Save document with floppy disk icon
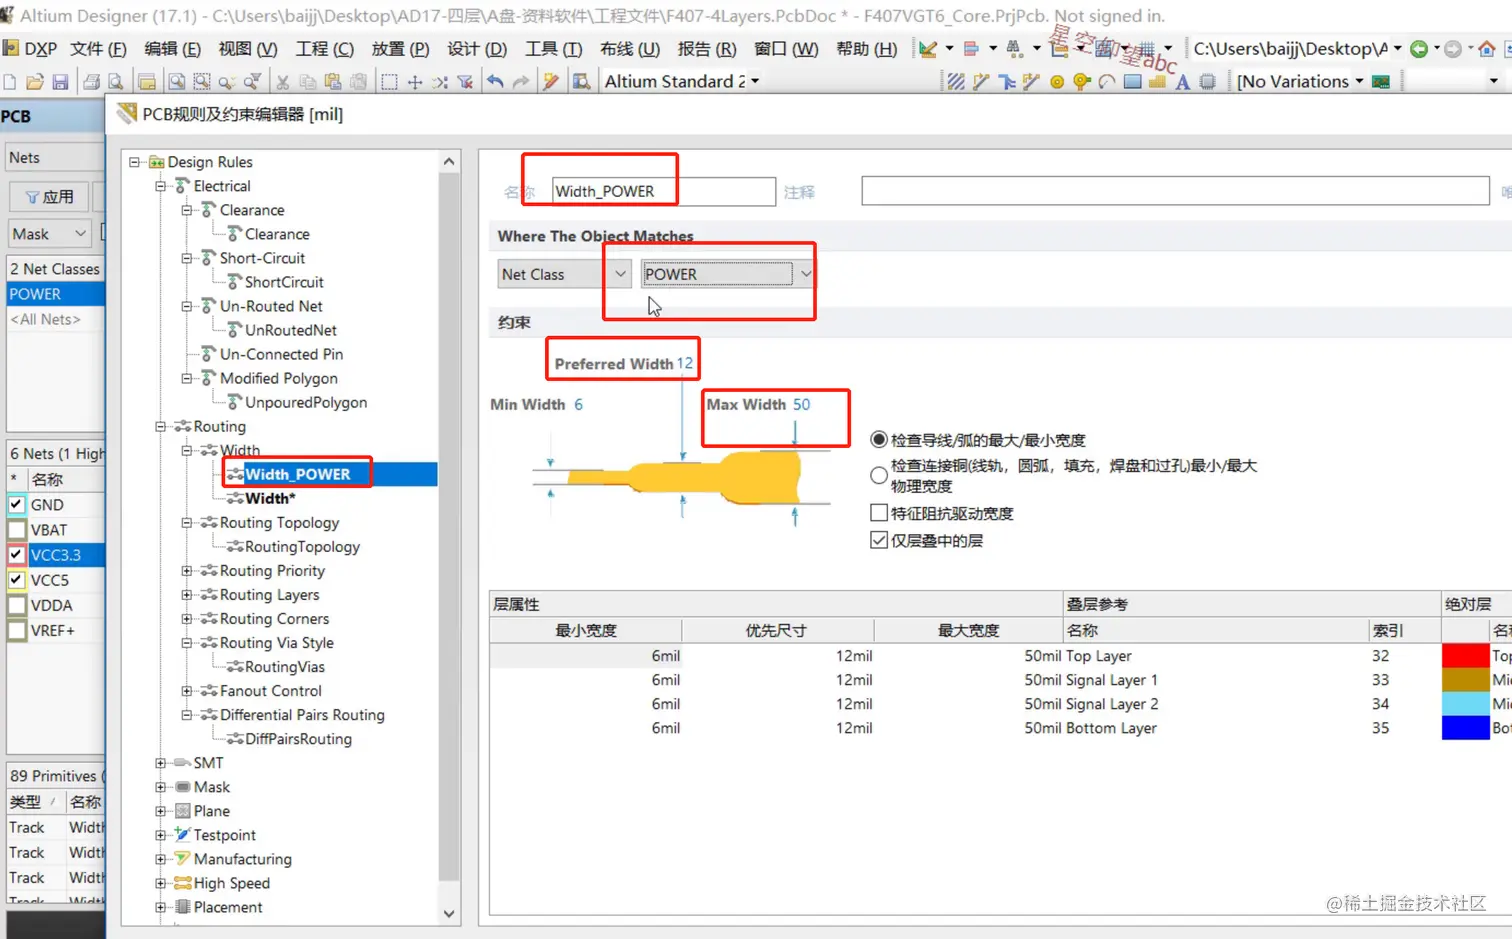This screenshot has width=1512, height=939. (60, 82)
